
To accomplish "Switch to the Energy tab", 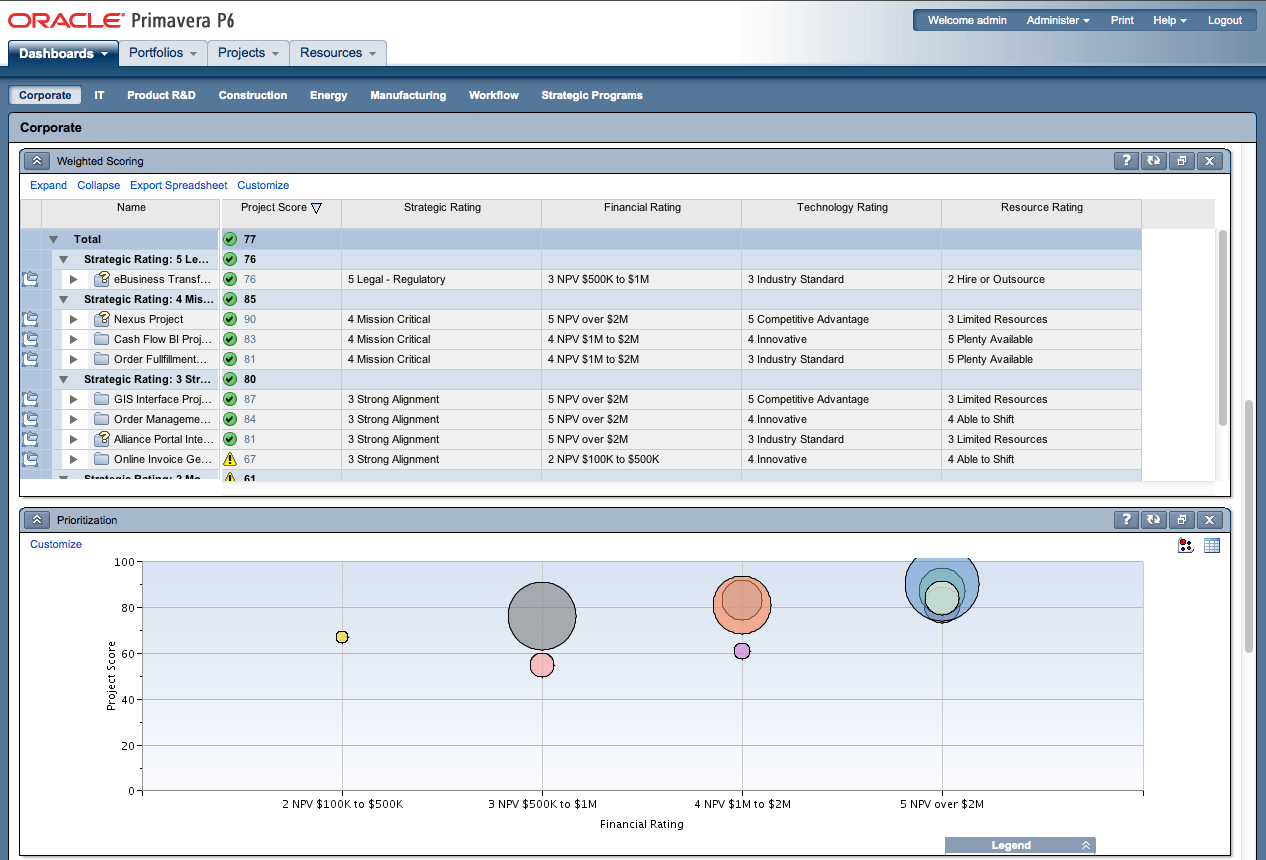I will (329, 95).
